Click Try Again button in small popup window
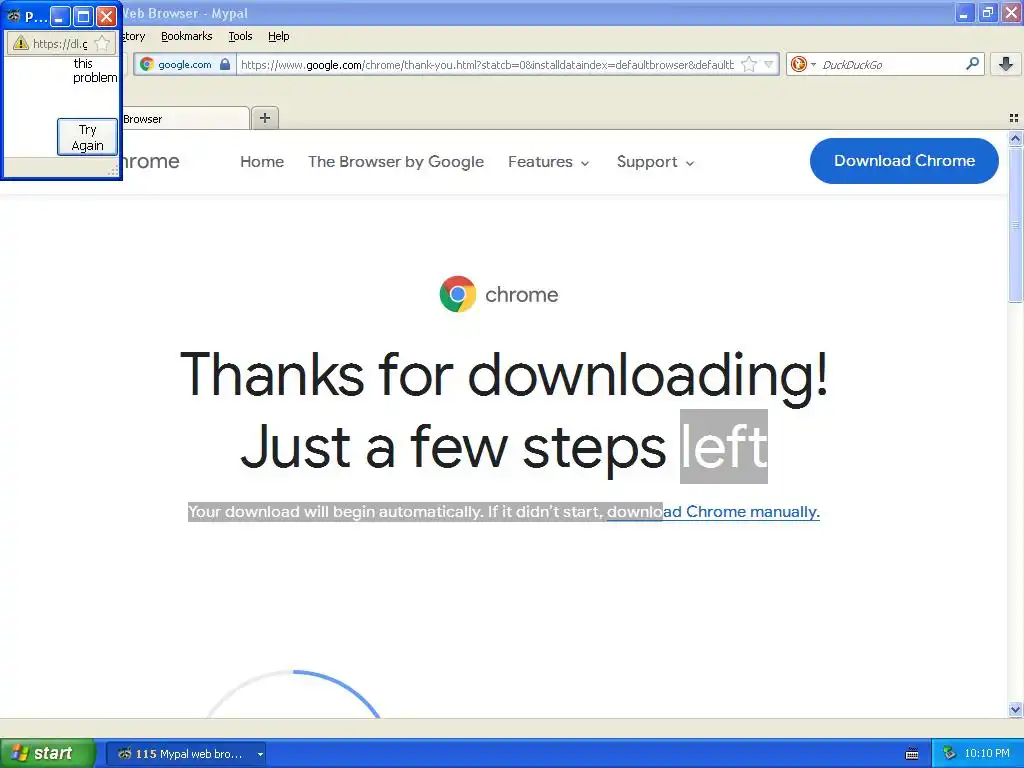Viewport: 1024px width, 768px height. point(87,137)
